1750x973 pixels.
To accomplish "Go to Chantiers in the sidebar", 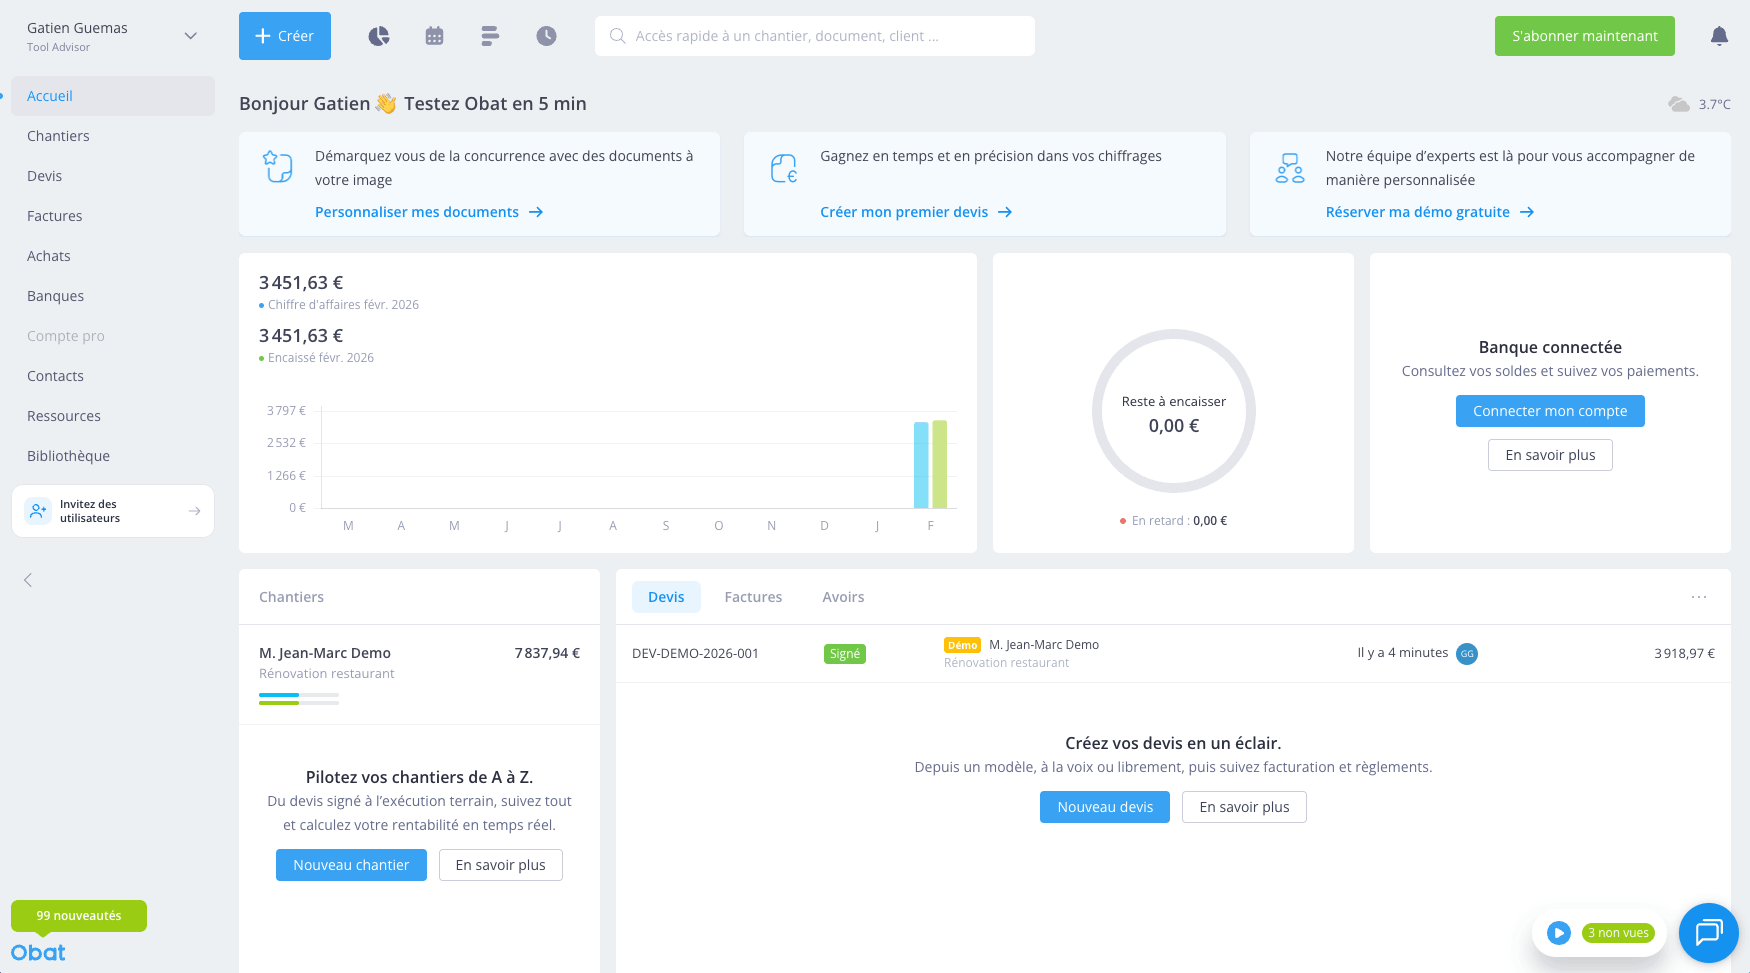I will click(58, 136).
